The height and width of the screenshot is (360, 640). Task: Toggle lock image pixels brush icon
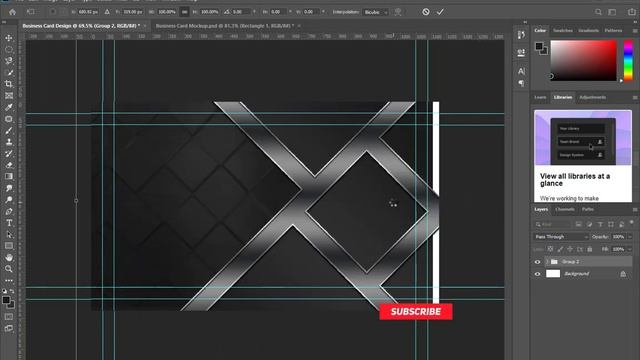(x=560, y=249)
